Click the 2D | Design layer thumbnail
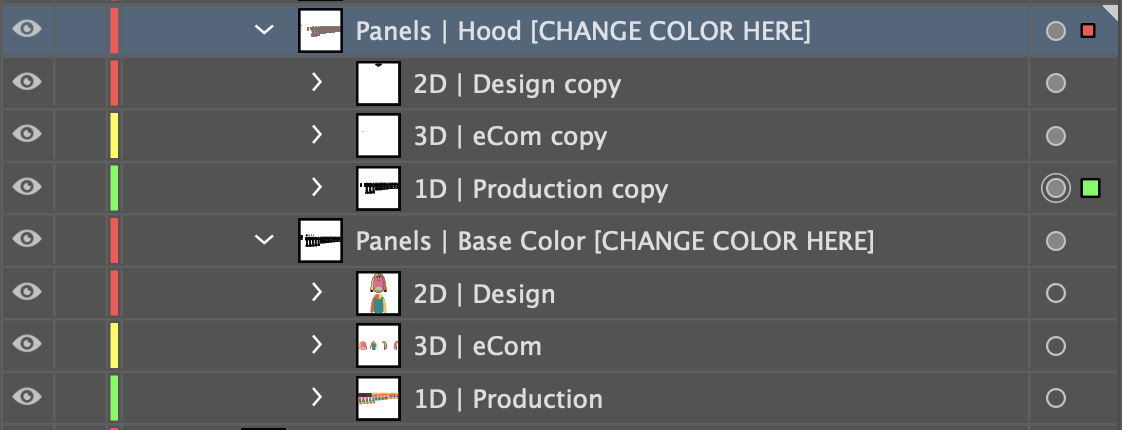 (378, 294)
